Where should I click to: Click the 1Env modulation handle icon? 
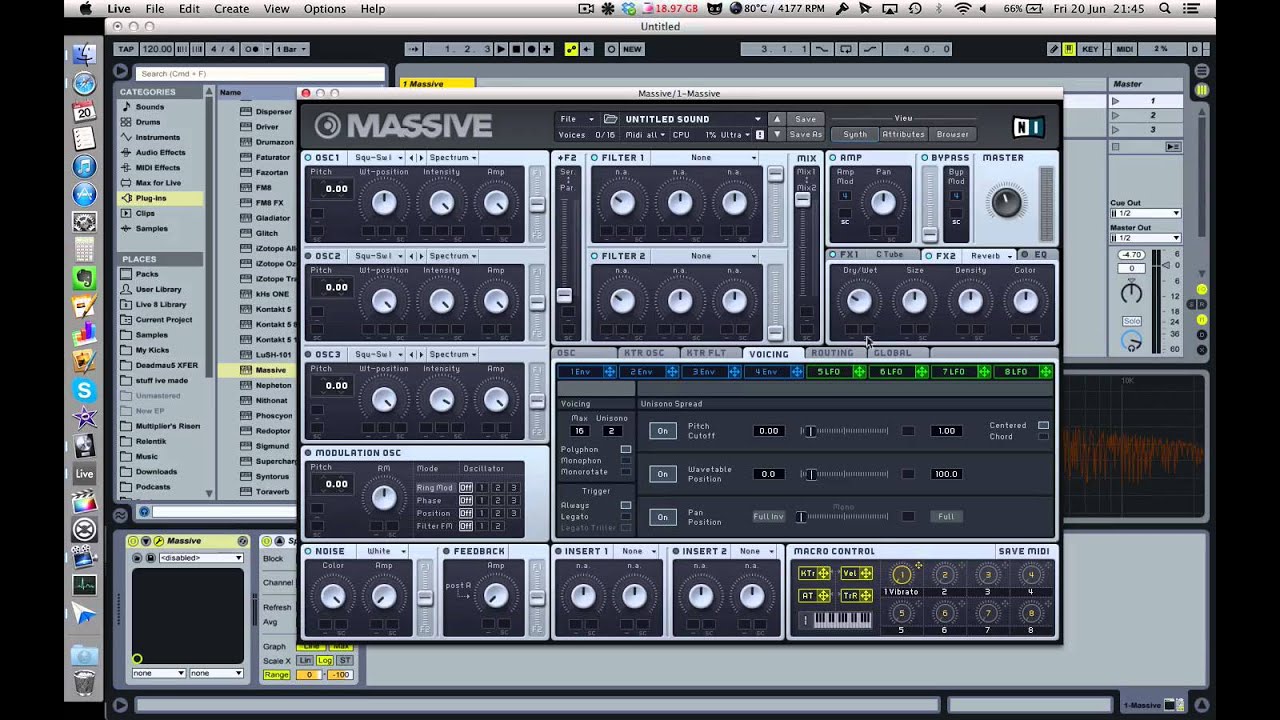609,372
